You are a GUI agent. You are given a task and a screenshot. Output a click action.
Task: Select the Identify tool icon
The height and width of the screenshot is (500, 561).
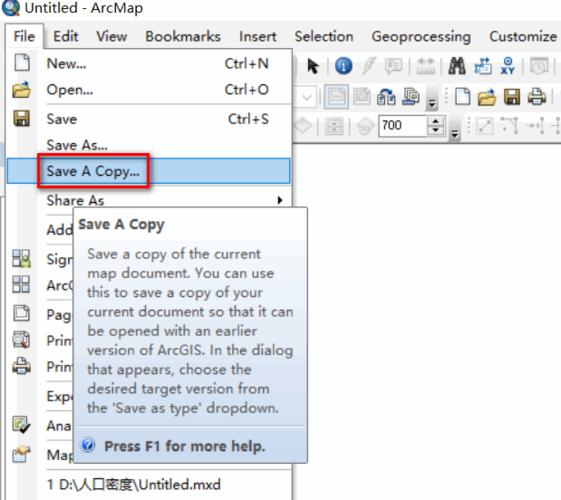click(343, 66)
